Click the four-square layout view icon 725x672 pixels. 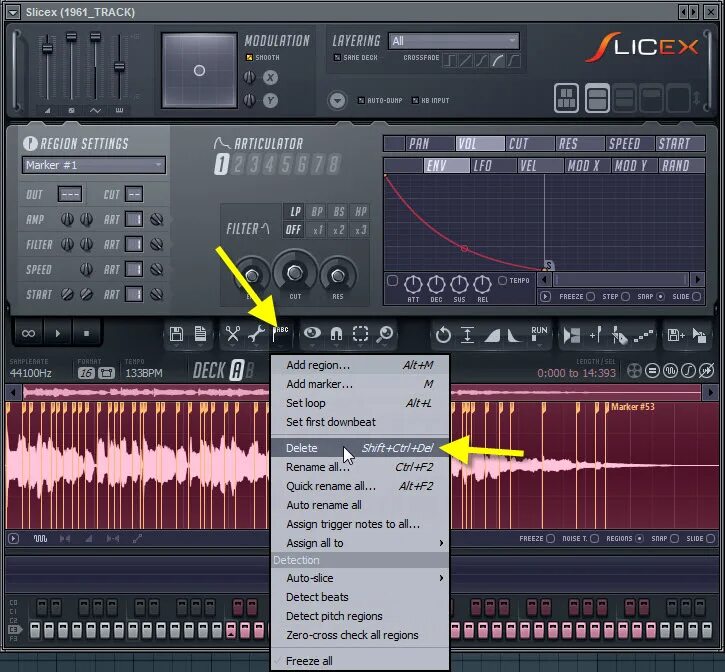(x=566, y=98)
